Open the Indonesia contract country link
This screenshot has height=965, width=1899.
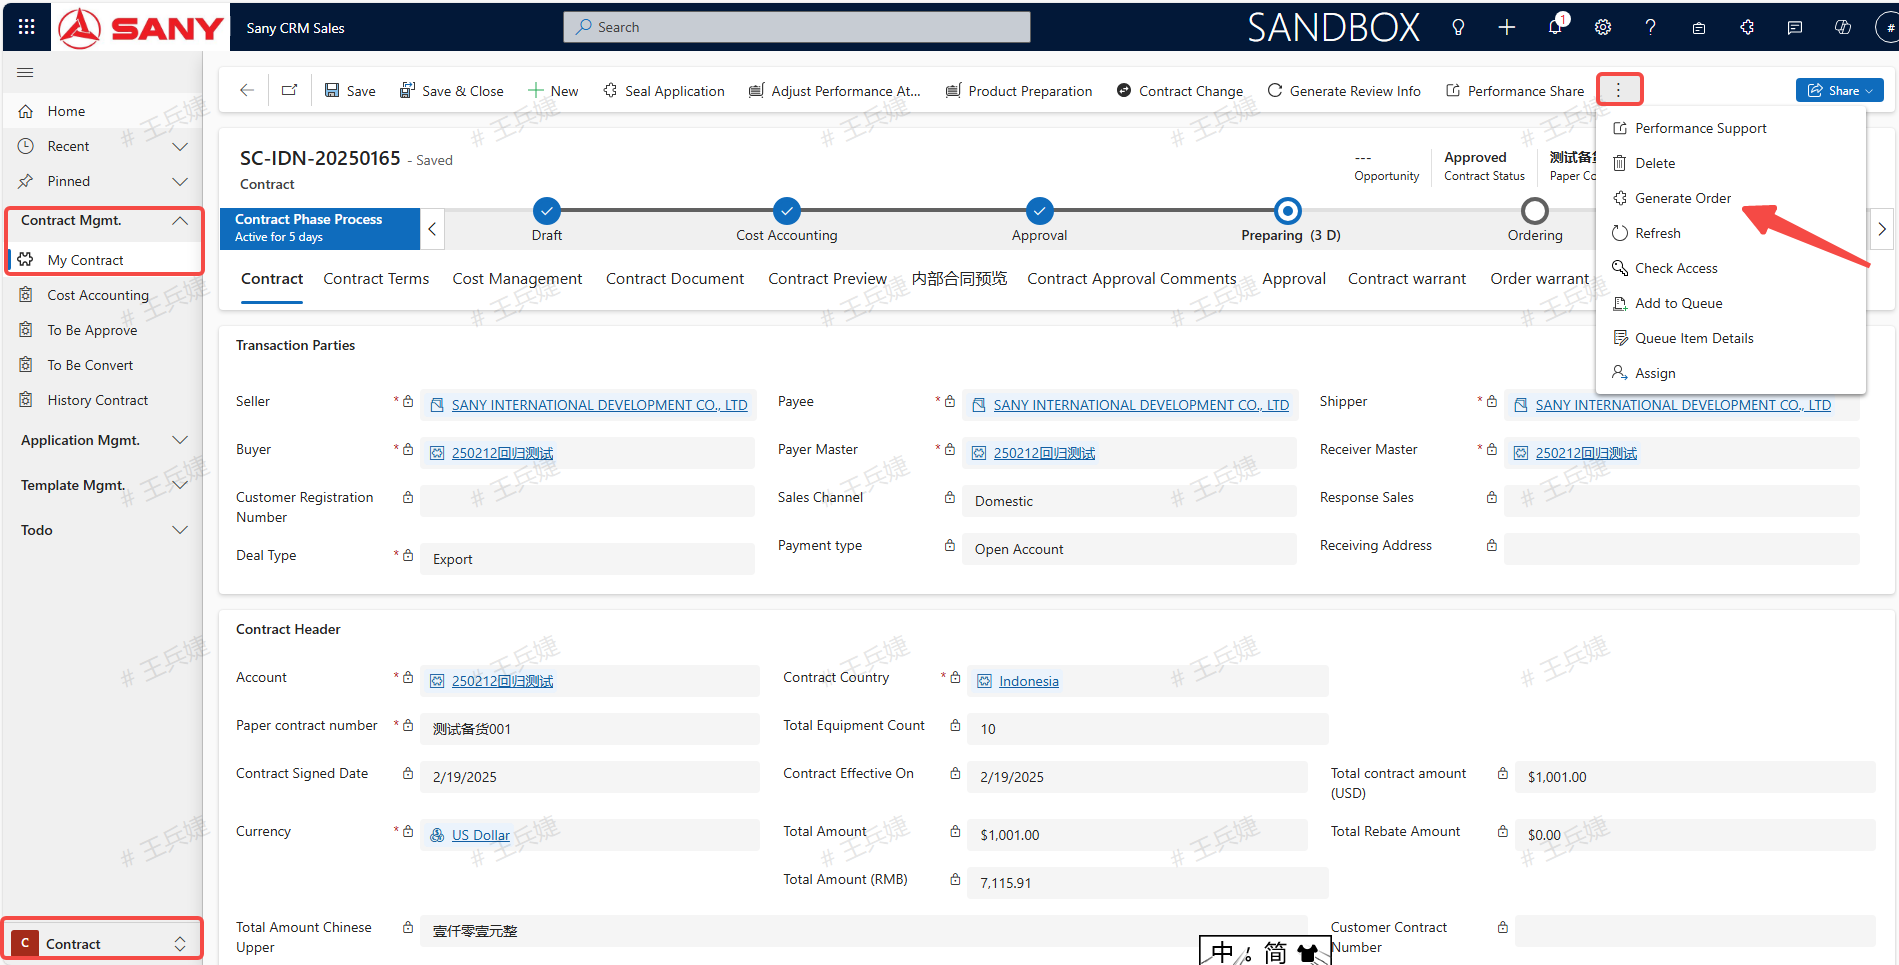tap(1029, 681)
